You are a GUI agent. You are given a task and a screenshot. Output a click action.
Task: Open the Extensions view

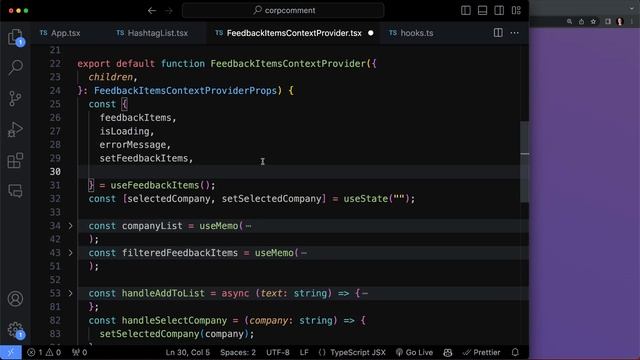click(x=16, y=160)
